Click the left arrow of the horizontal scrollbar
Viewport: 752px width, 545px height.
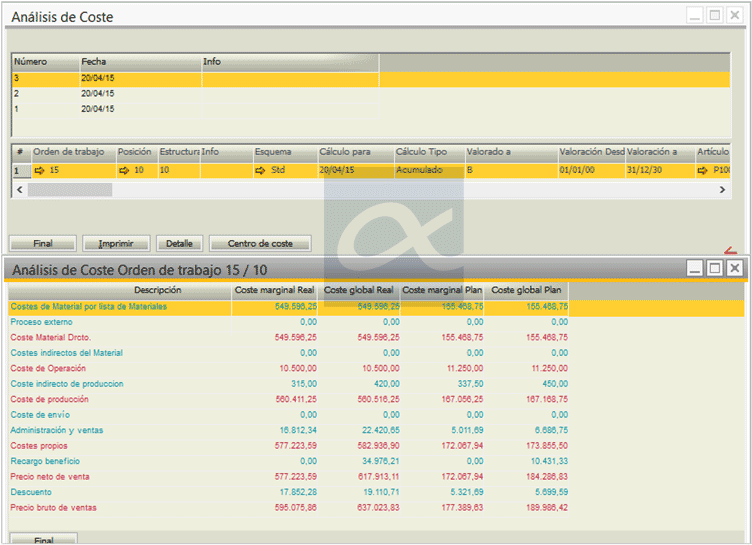(x=19, y=189)
